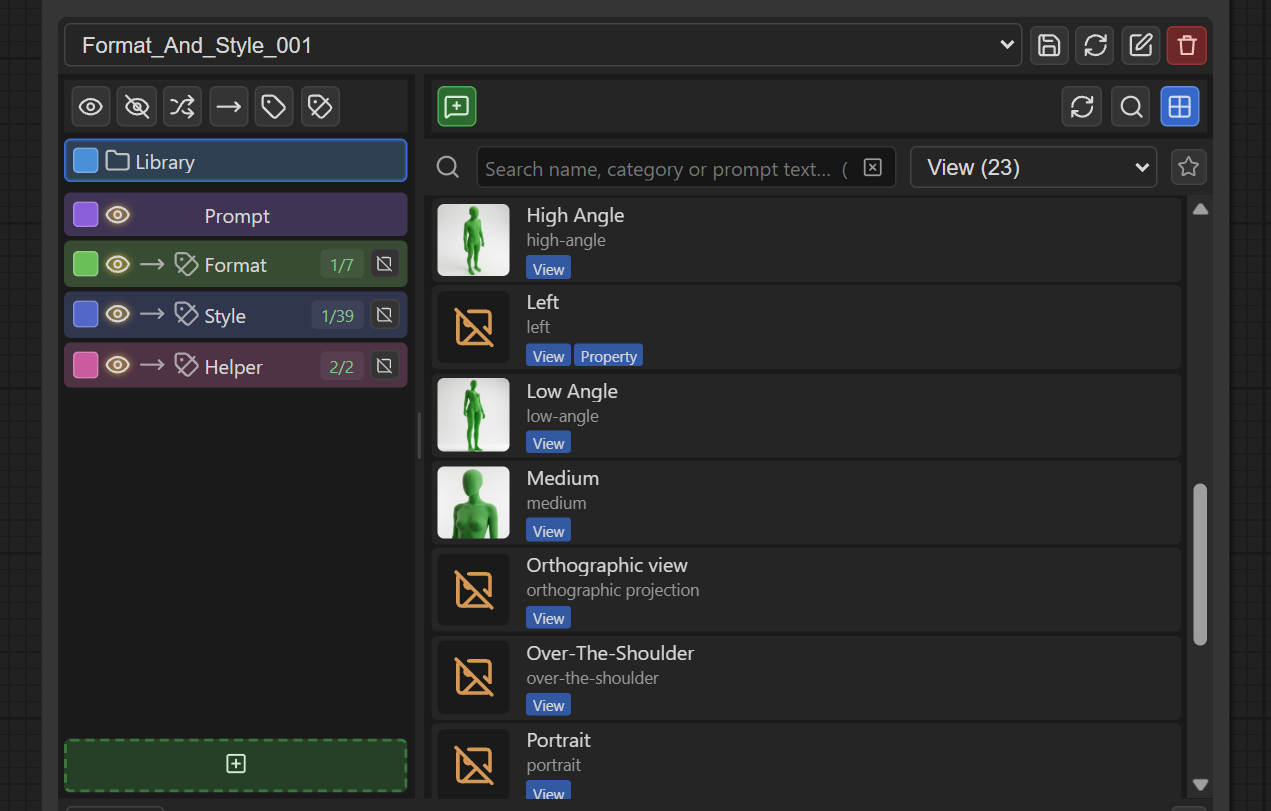The image size is (1271, 811).
Task: Click the crossed tag toolbar icon
Action: [320, 106]
